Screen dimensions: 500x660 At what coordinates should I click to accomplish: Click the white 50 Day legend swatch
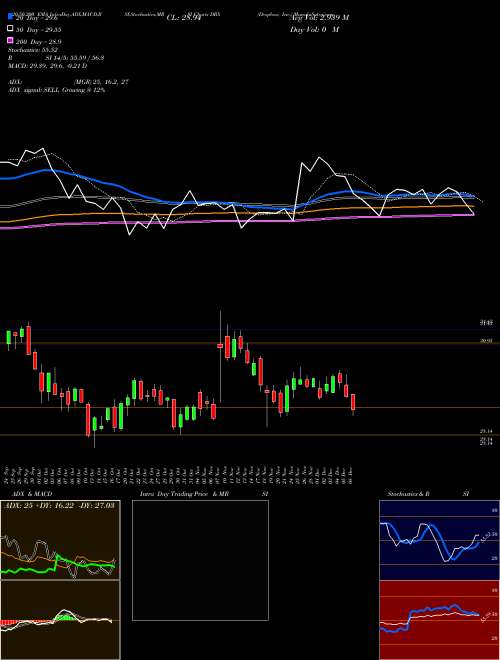coord(10,29)
